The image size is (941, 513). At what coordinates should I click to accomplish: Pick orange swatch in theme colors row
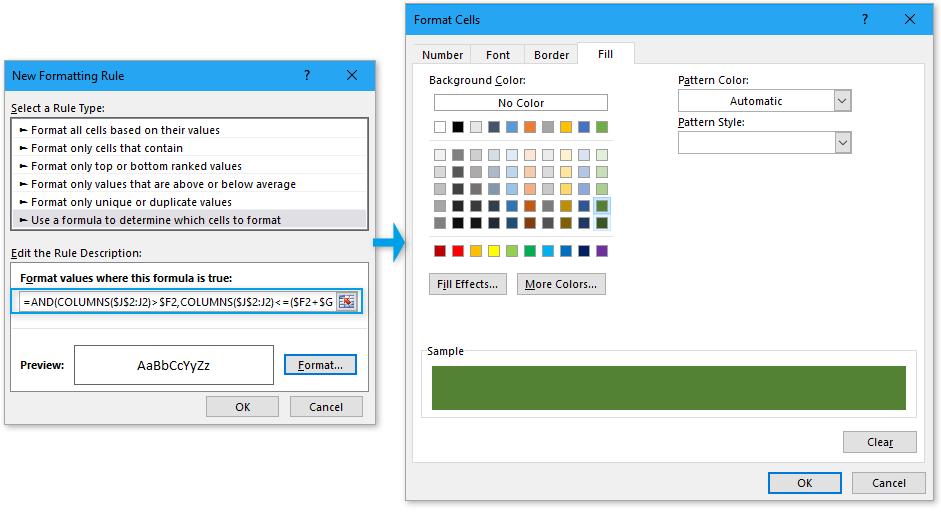(530, 127)
